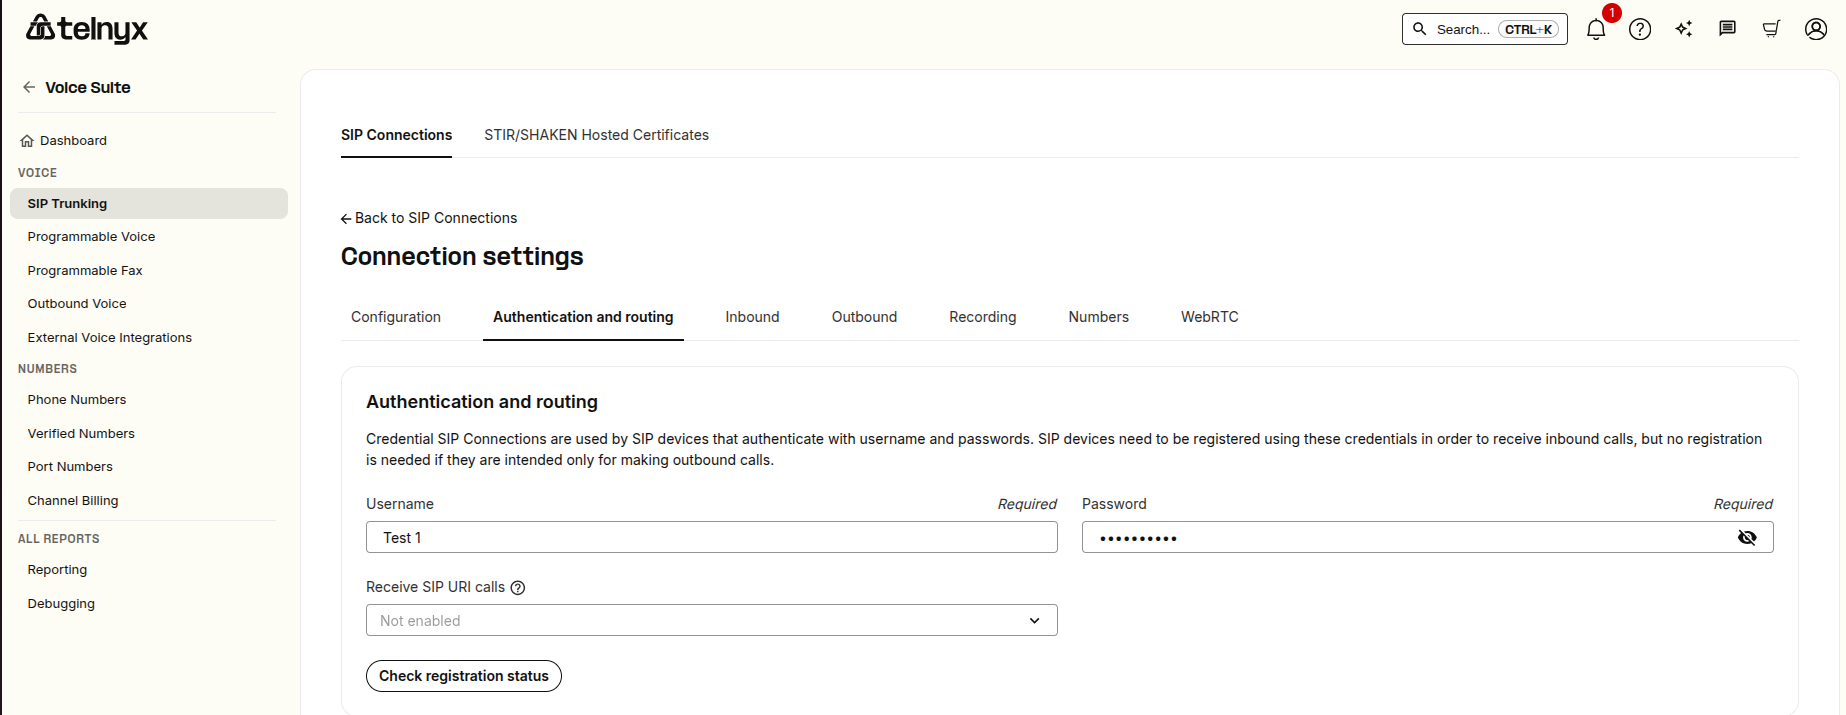This screenshot has height=715, width=1846.
Task: Click the Receive SIP URI calls help icon
Action: (518, 588)
